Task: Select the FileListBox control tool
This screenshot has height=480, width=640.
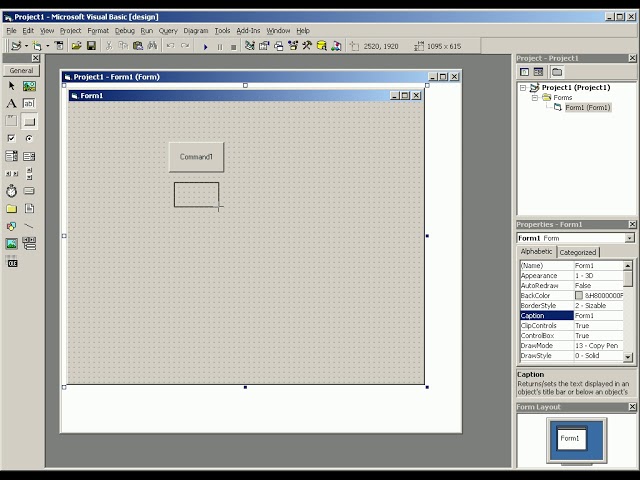Action: pos(29,209)
